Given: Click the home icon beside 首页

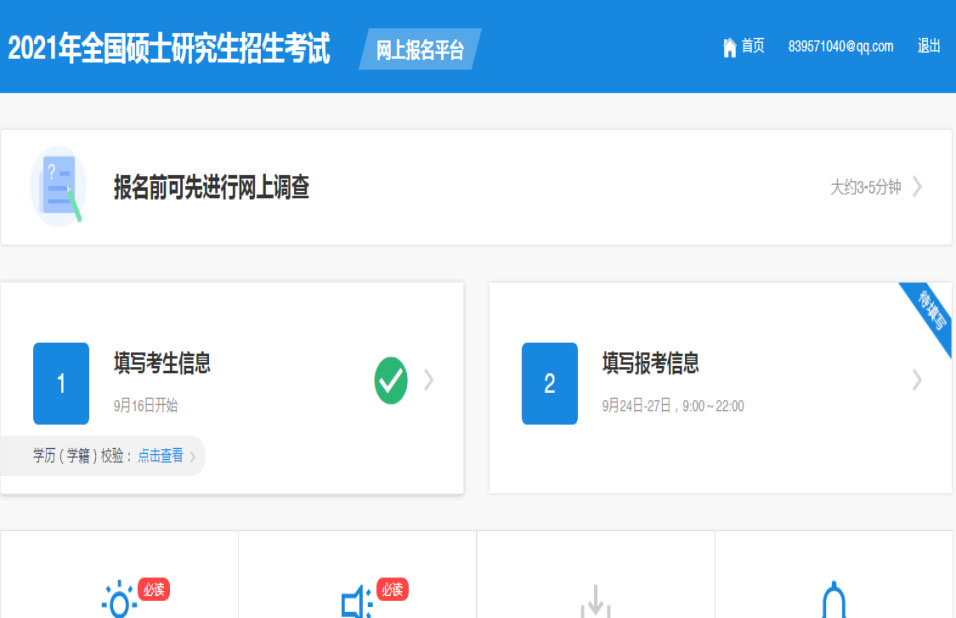Looking at the screenshot, I should tap(729, 47).
